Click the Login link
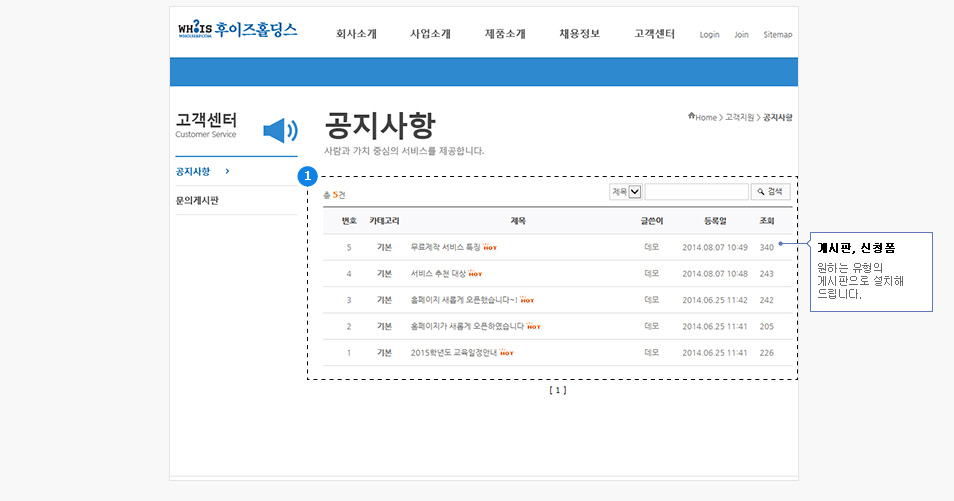 click(x=709, y=35)
